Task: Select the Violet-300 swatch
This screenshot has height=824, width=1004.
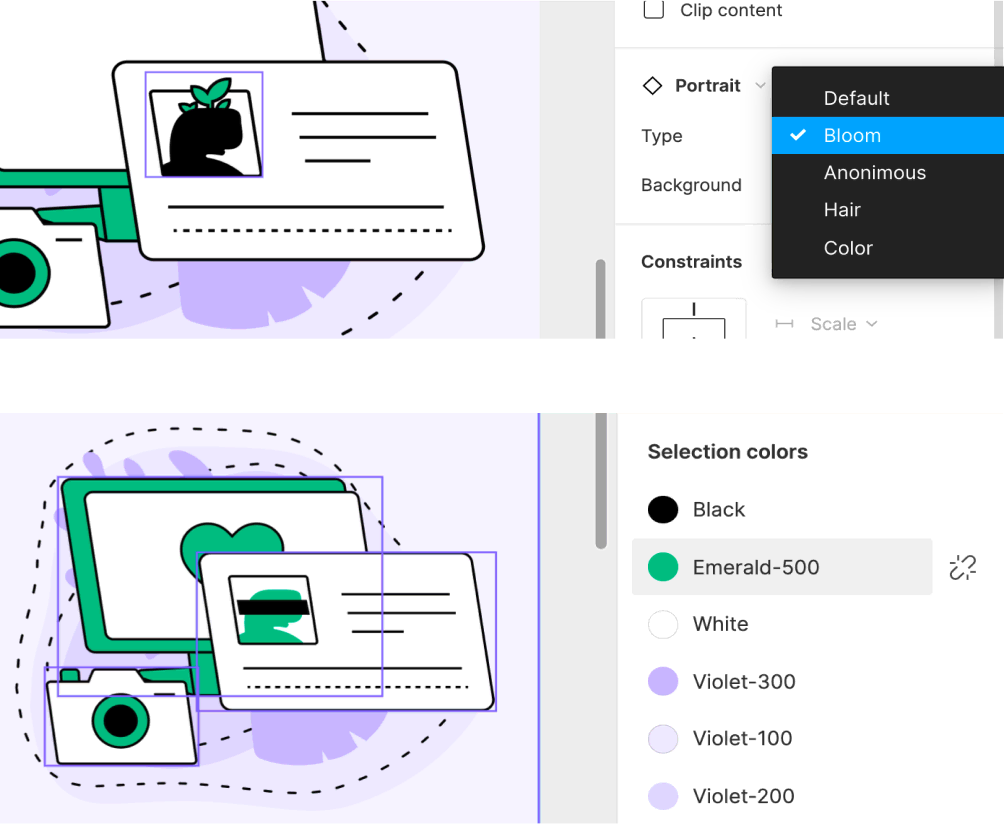Action: pyautogui.click(x=662, y=681)
